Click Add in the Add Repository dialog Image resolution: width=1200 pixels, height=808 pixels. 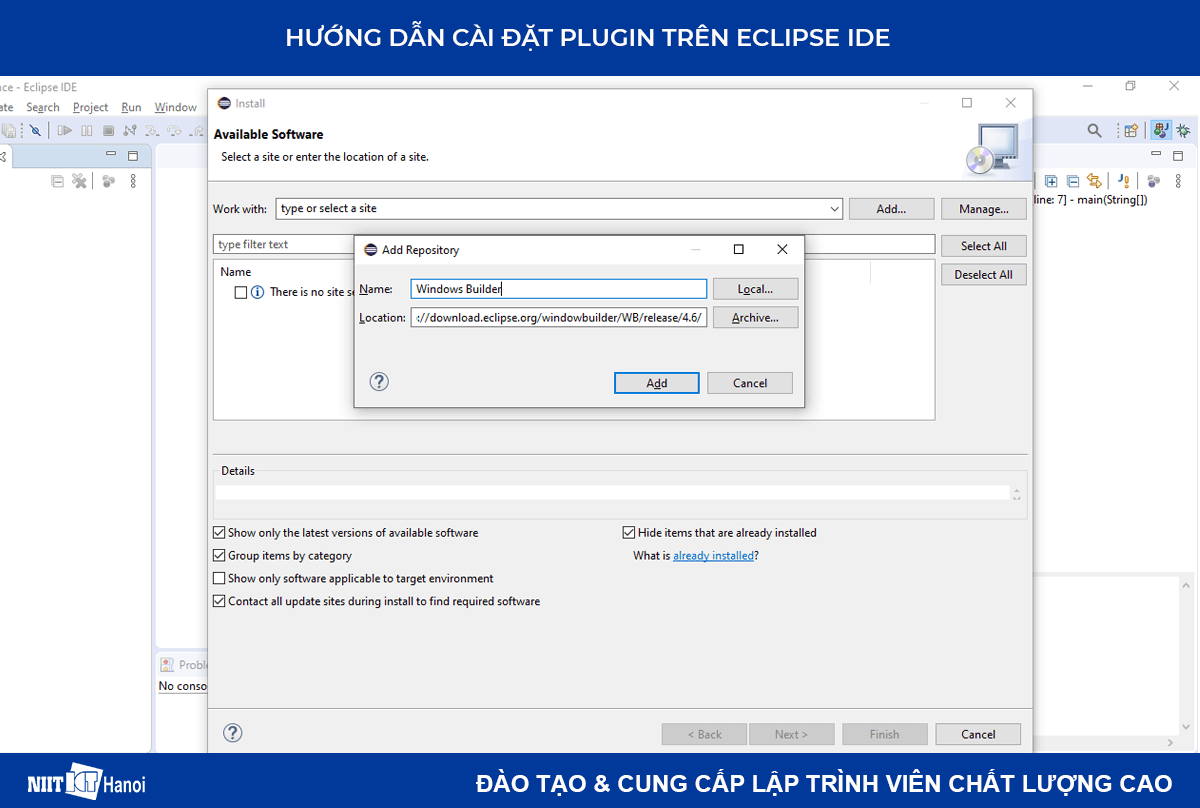(656, 383)
